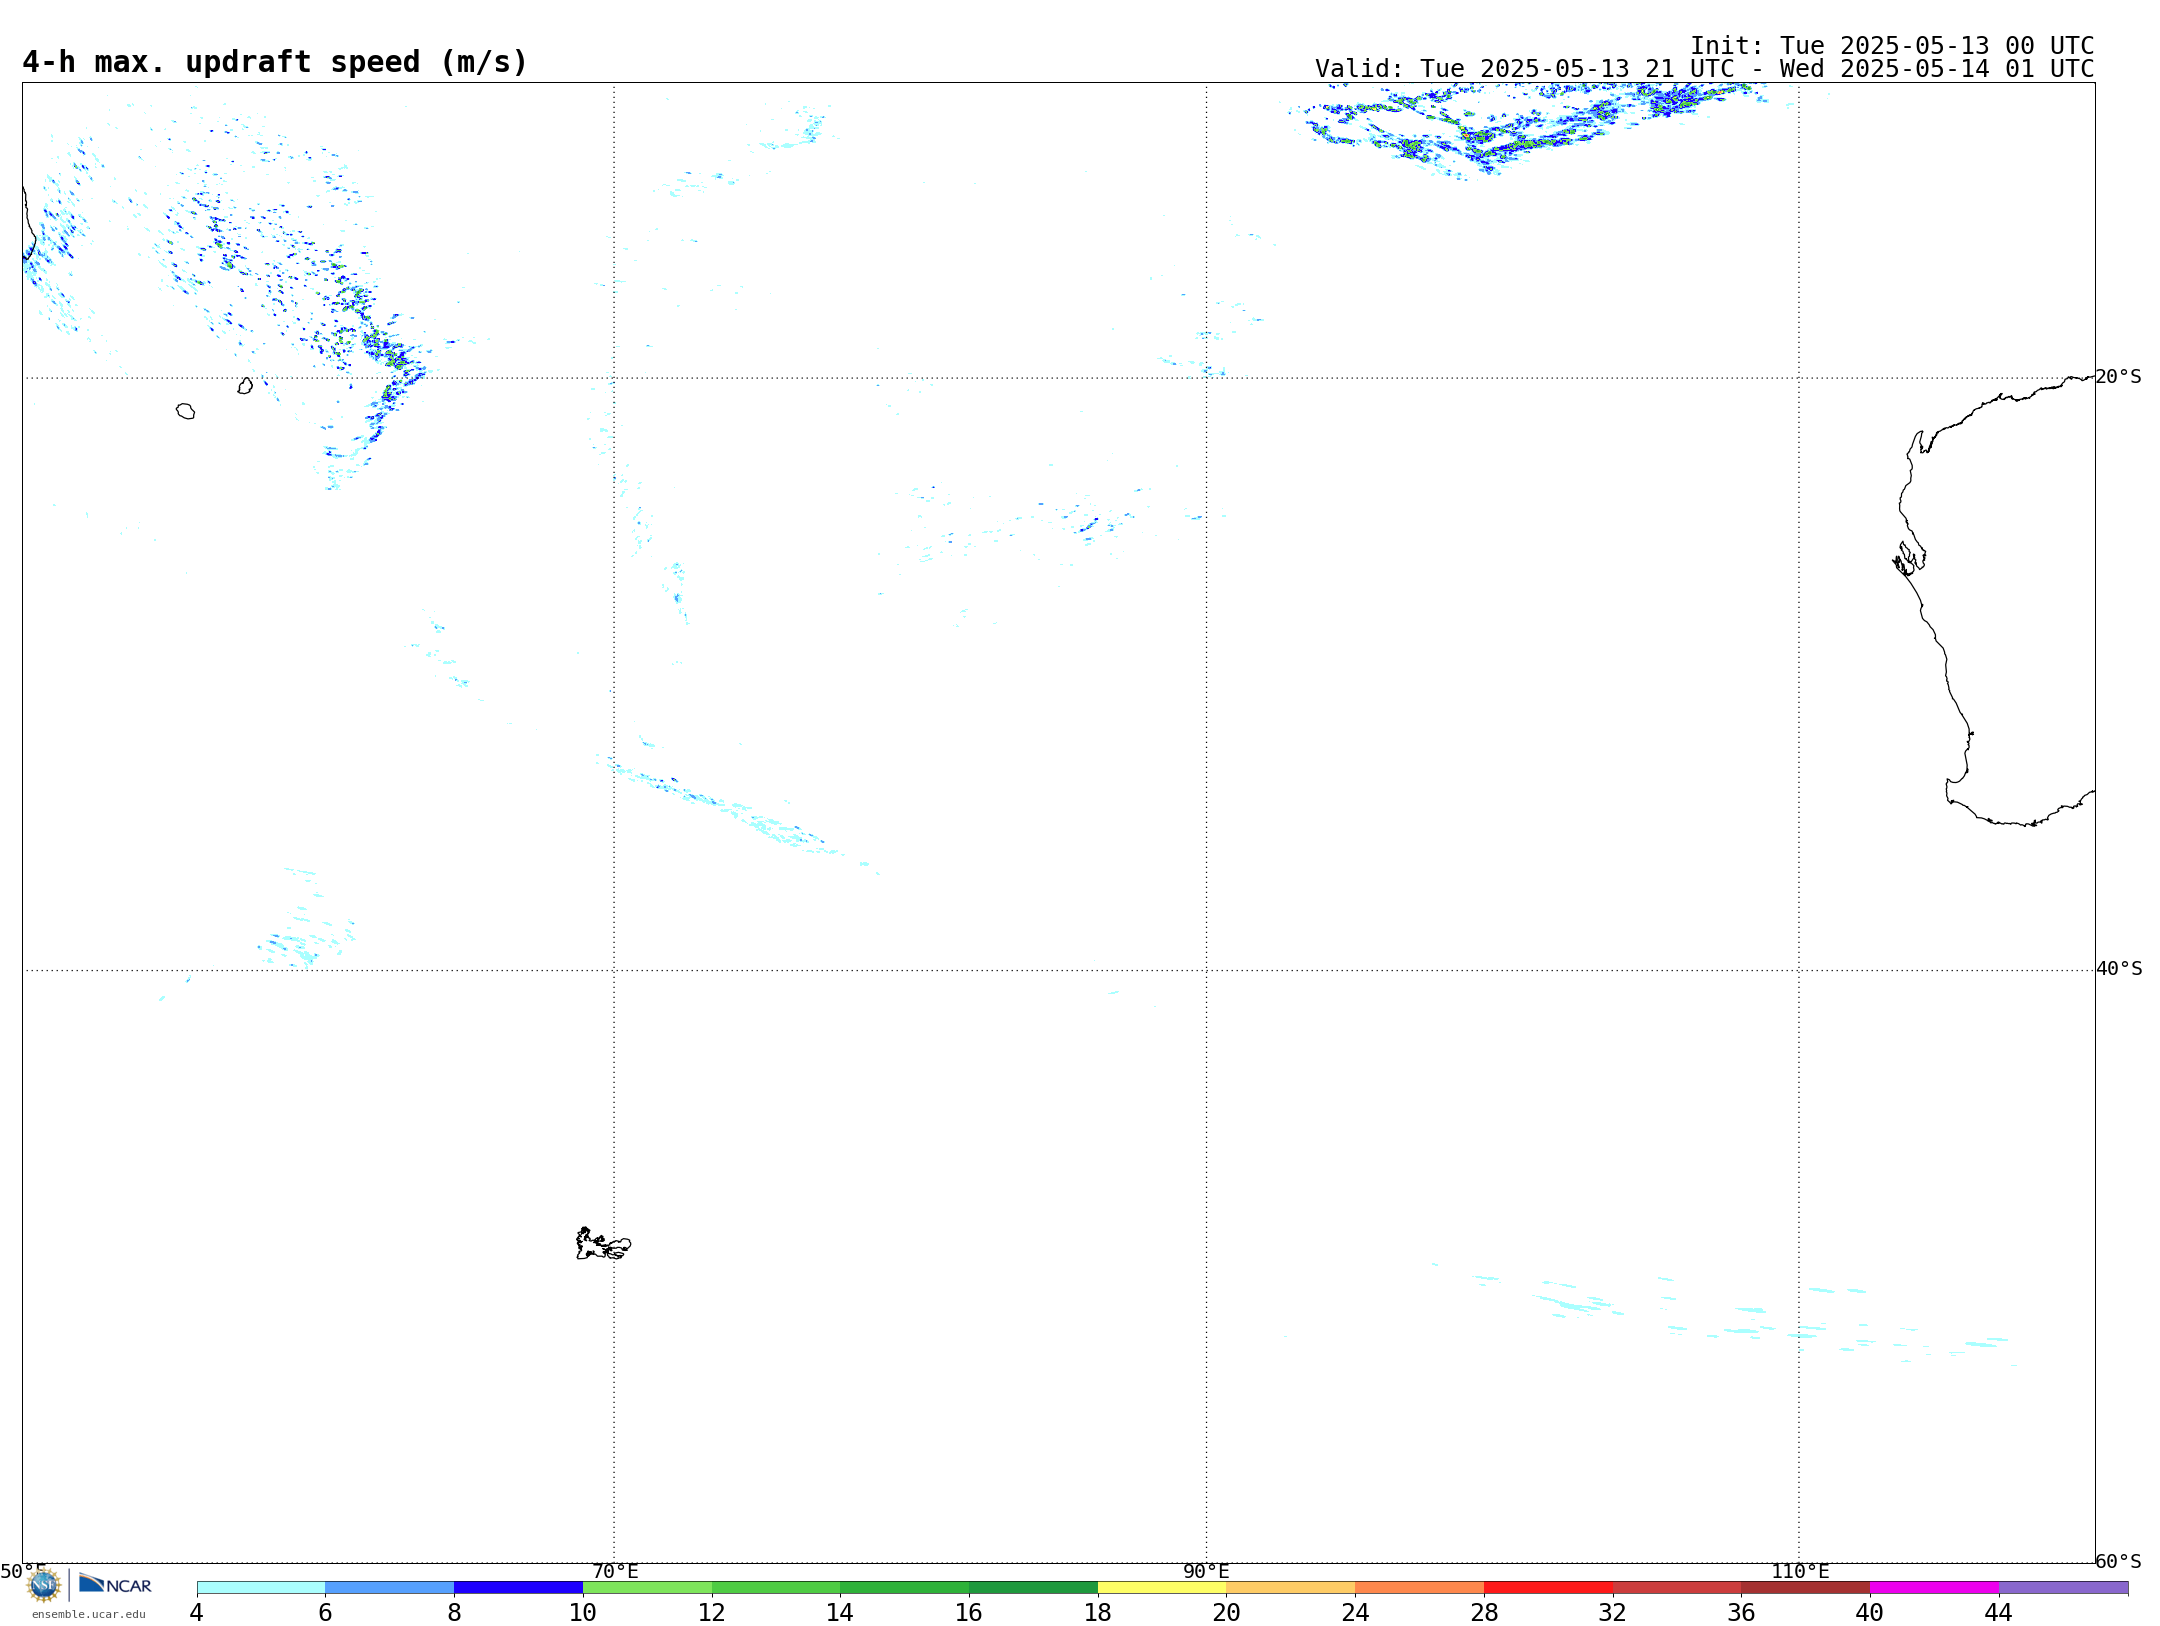Click the 20°S latitude label
The height and width of the screenshot is (1626, 2160).
click(x=2119, y=377)
